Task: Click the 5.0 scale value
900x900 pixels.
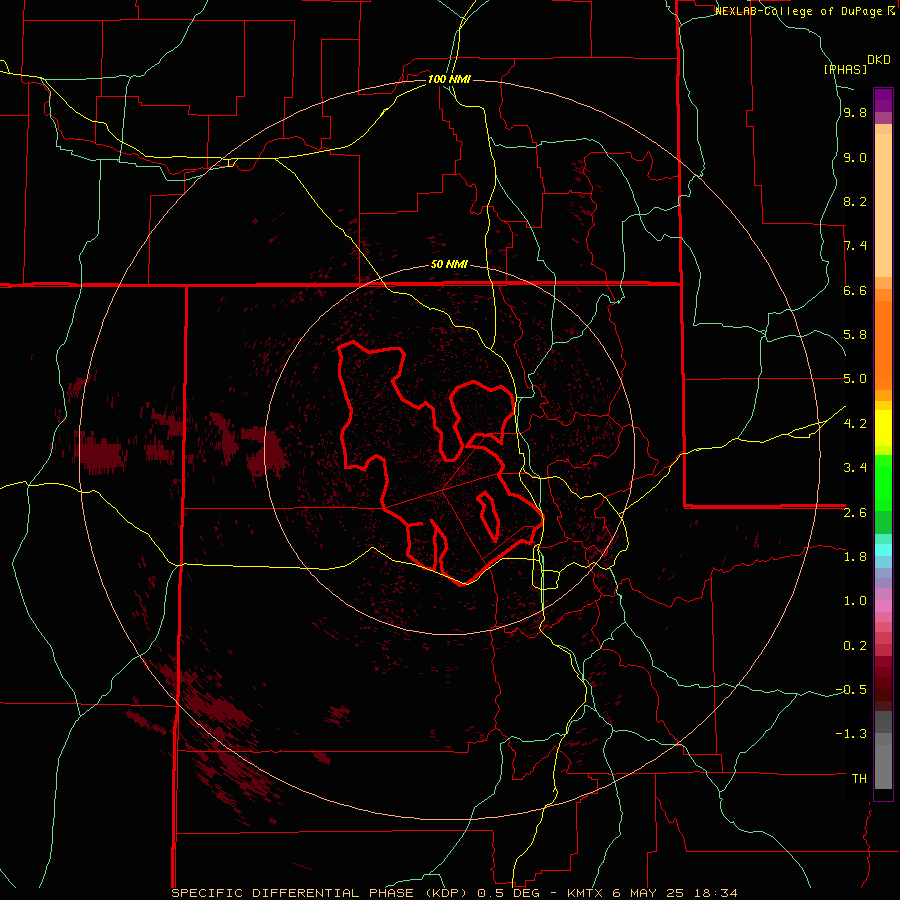Action: tap(855, 379)
